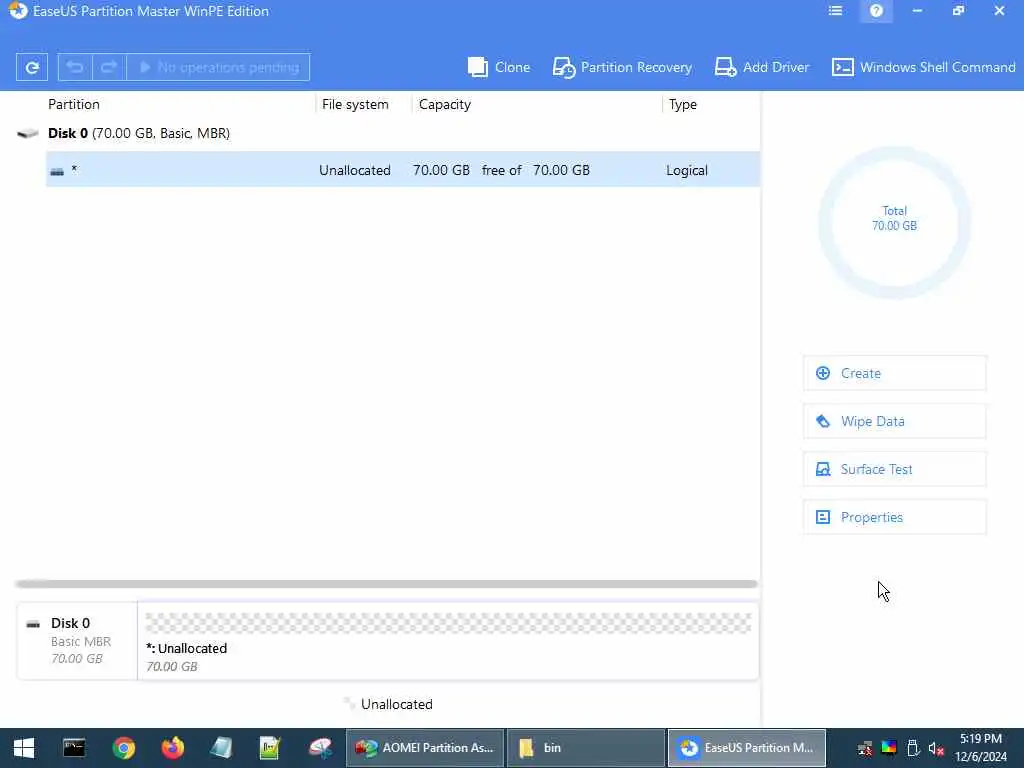This screenshot has width=1024, height=768.
Task: Click the muted volume tray icon
Action: pyautogui.click(x=936, y=748)
